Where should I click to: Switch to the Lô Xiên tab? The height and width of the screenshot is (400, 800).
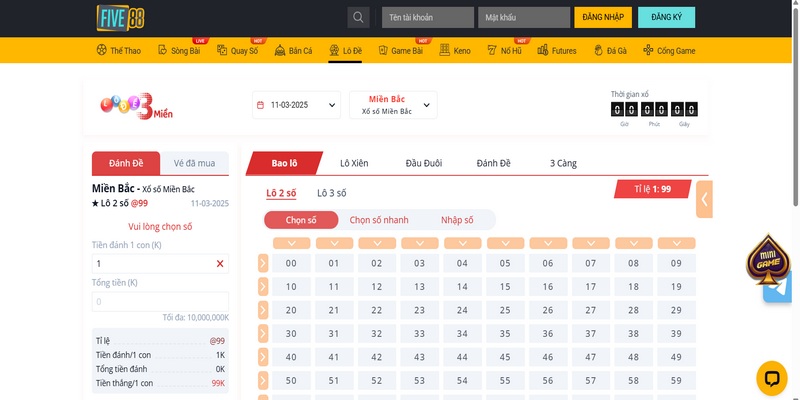(x=357, y=163)
